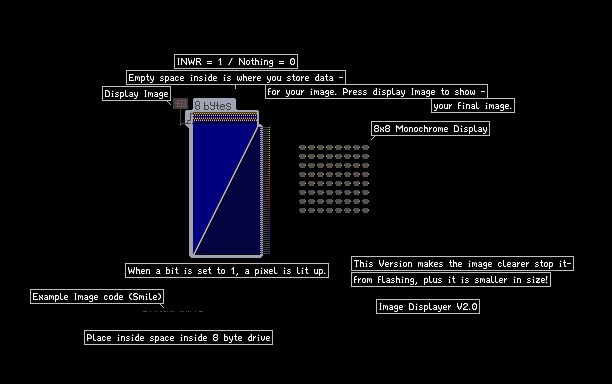Select the 8 bytes drive label tab
The image size is (612, 384).
(214, 105)
